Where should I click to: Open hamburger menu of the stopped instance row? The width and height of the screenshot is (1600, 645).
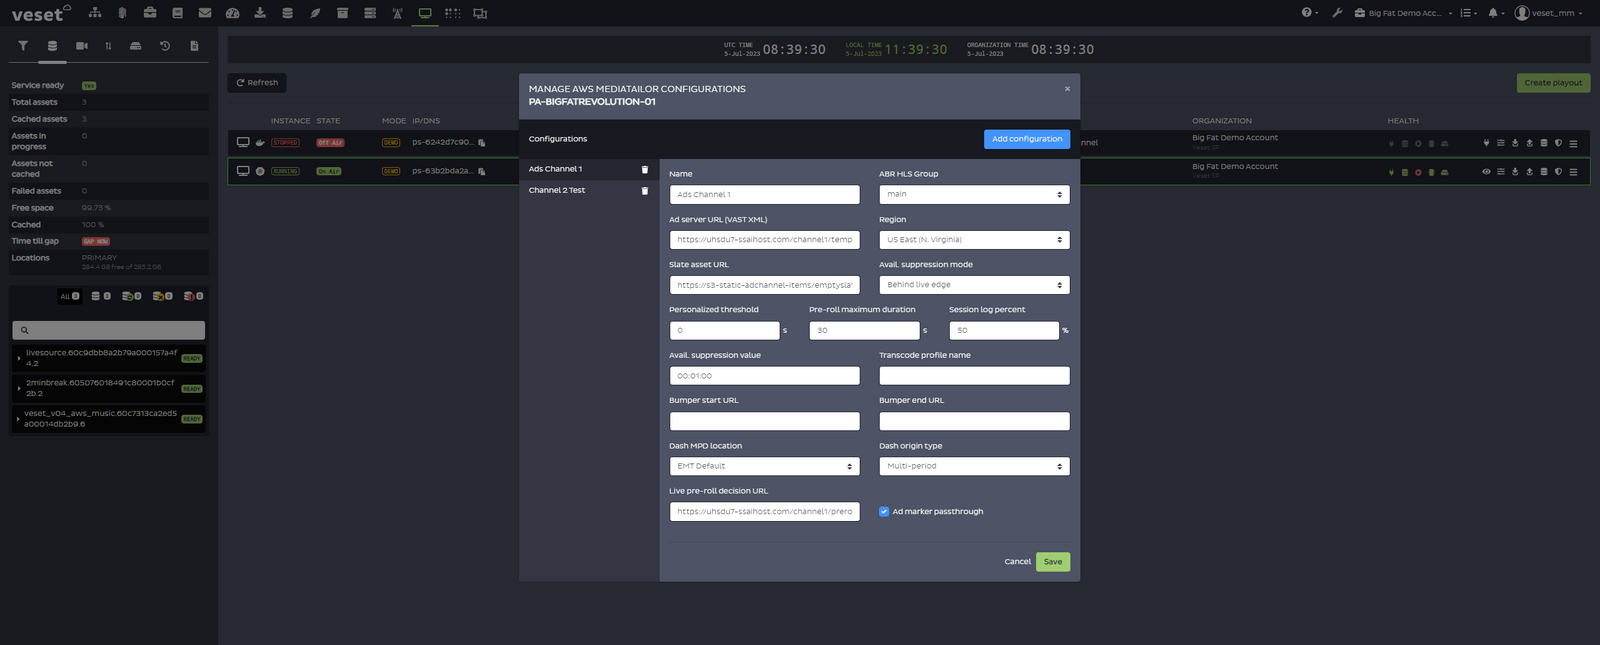[1573, 143]
